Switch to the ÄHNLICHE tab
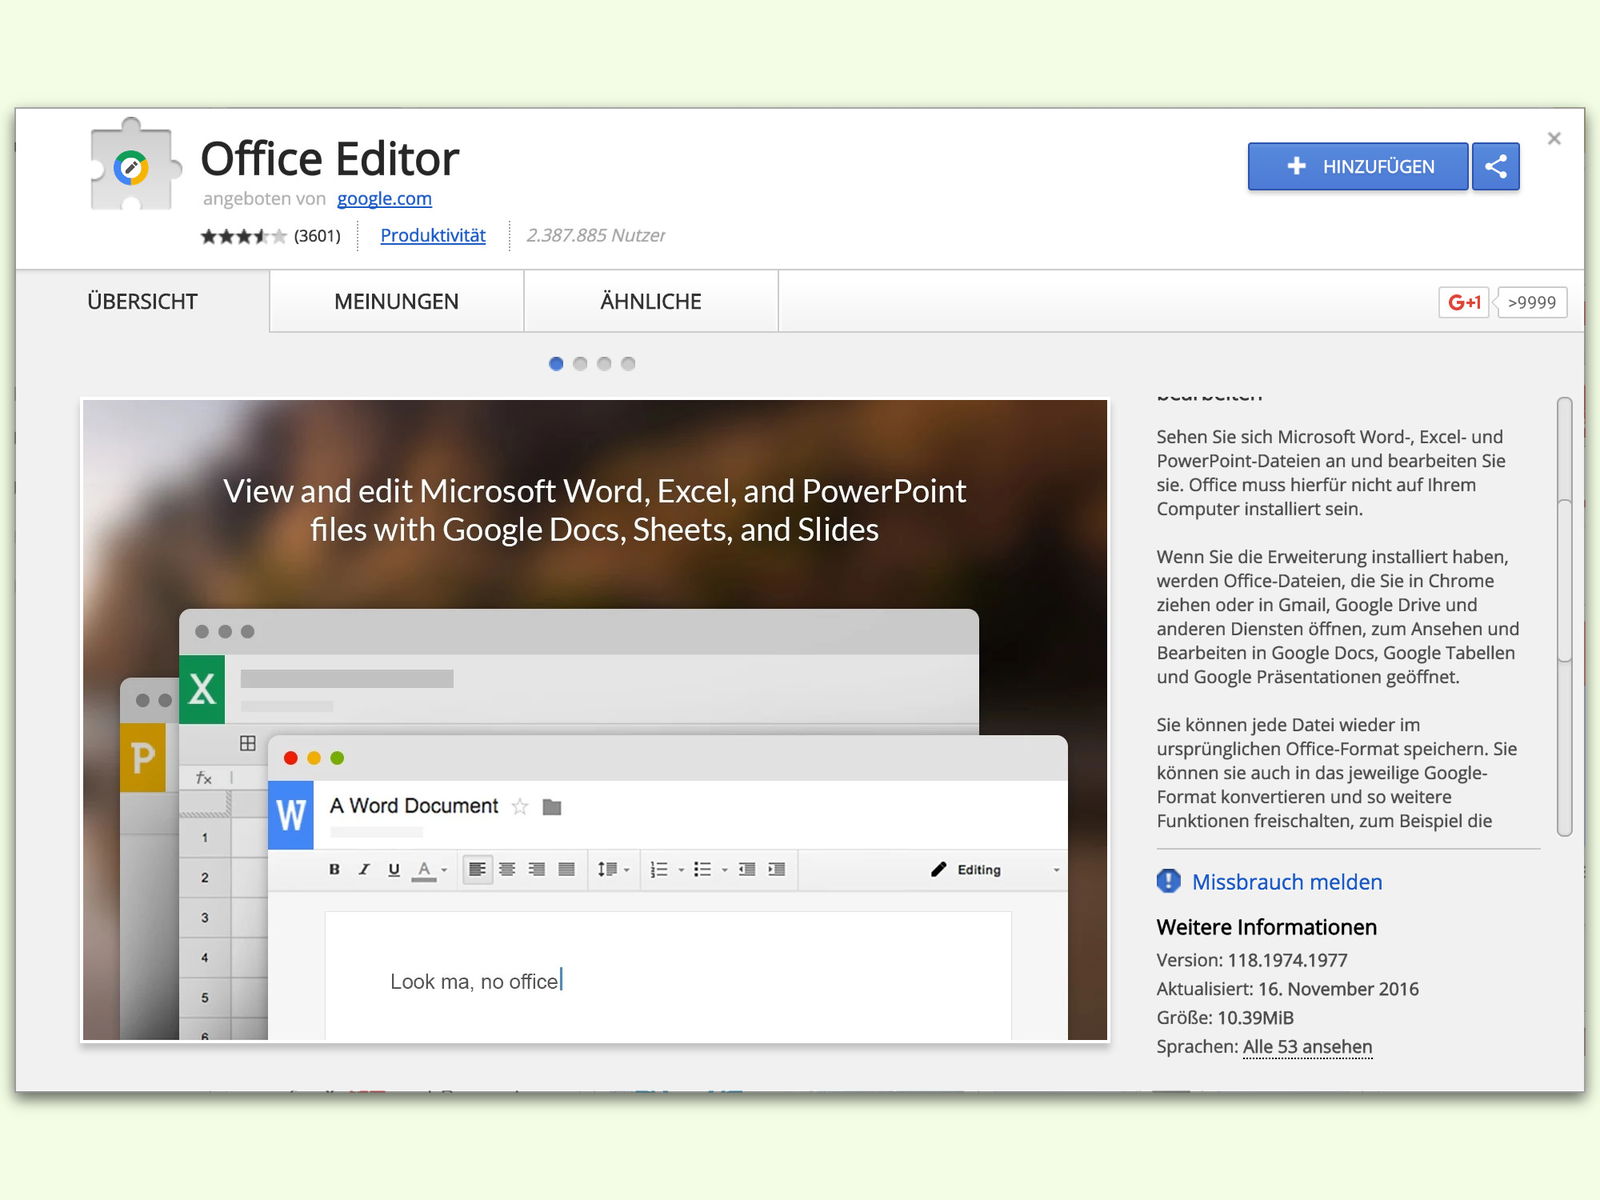The image size is (1600, 1200). [x=651, y=301]
